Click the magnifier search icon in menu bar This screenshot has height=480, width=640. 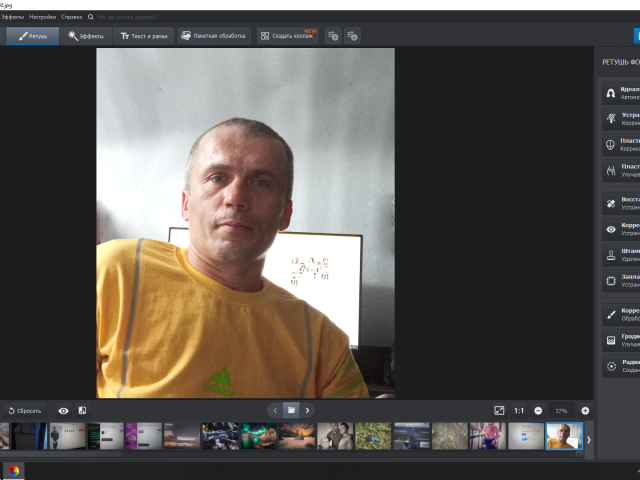[x=91, y=17]
